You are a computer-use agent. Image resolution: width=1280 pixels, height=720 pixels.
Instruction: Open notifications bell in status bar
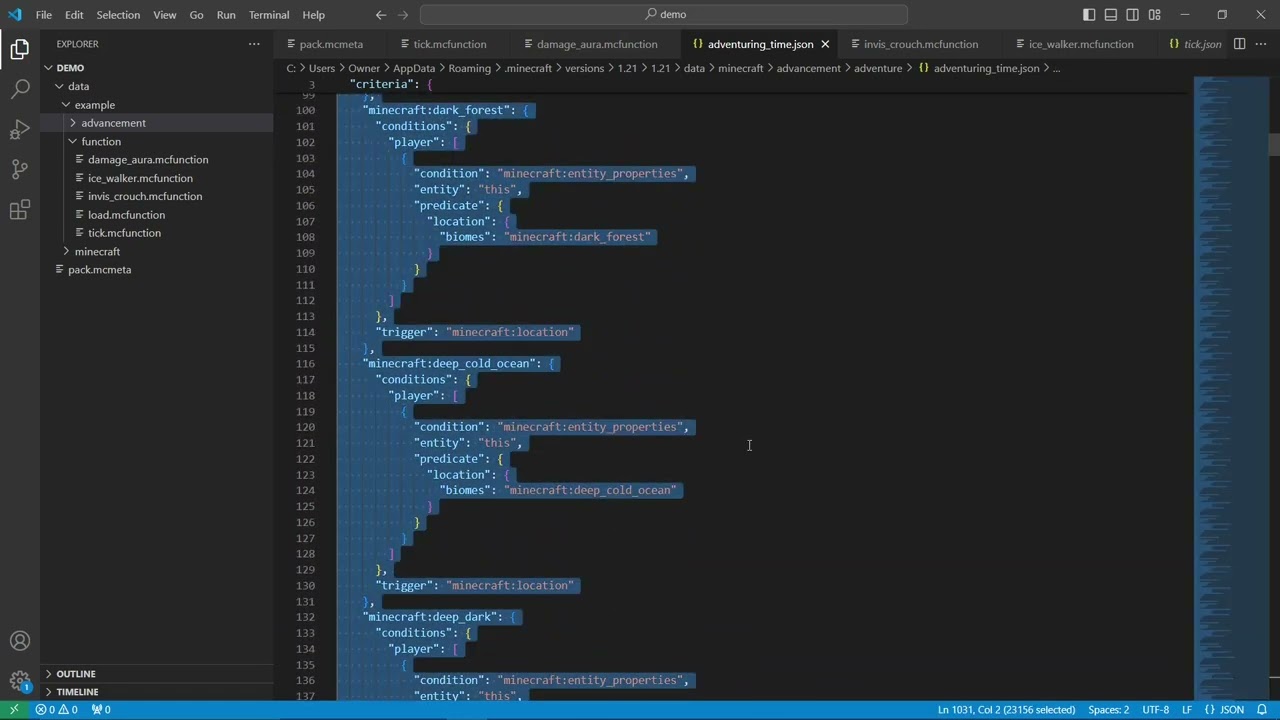[1262, 709]
